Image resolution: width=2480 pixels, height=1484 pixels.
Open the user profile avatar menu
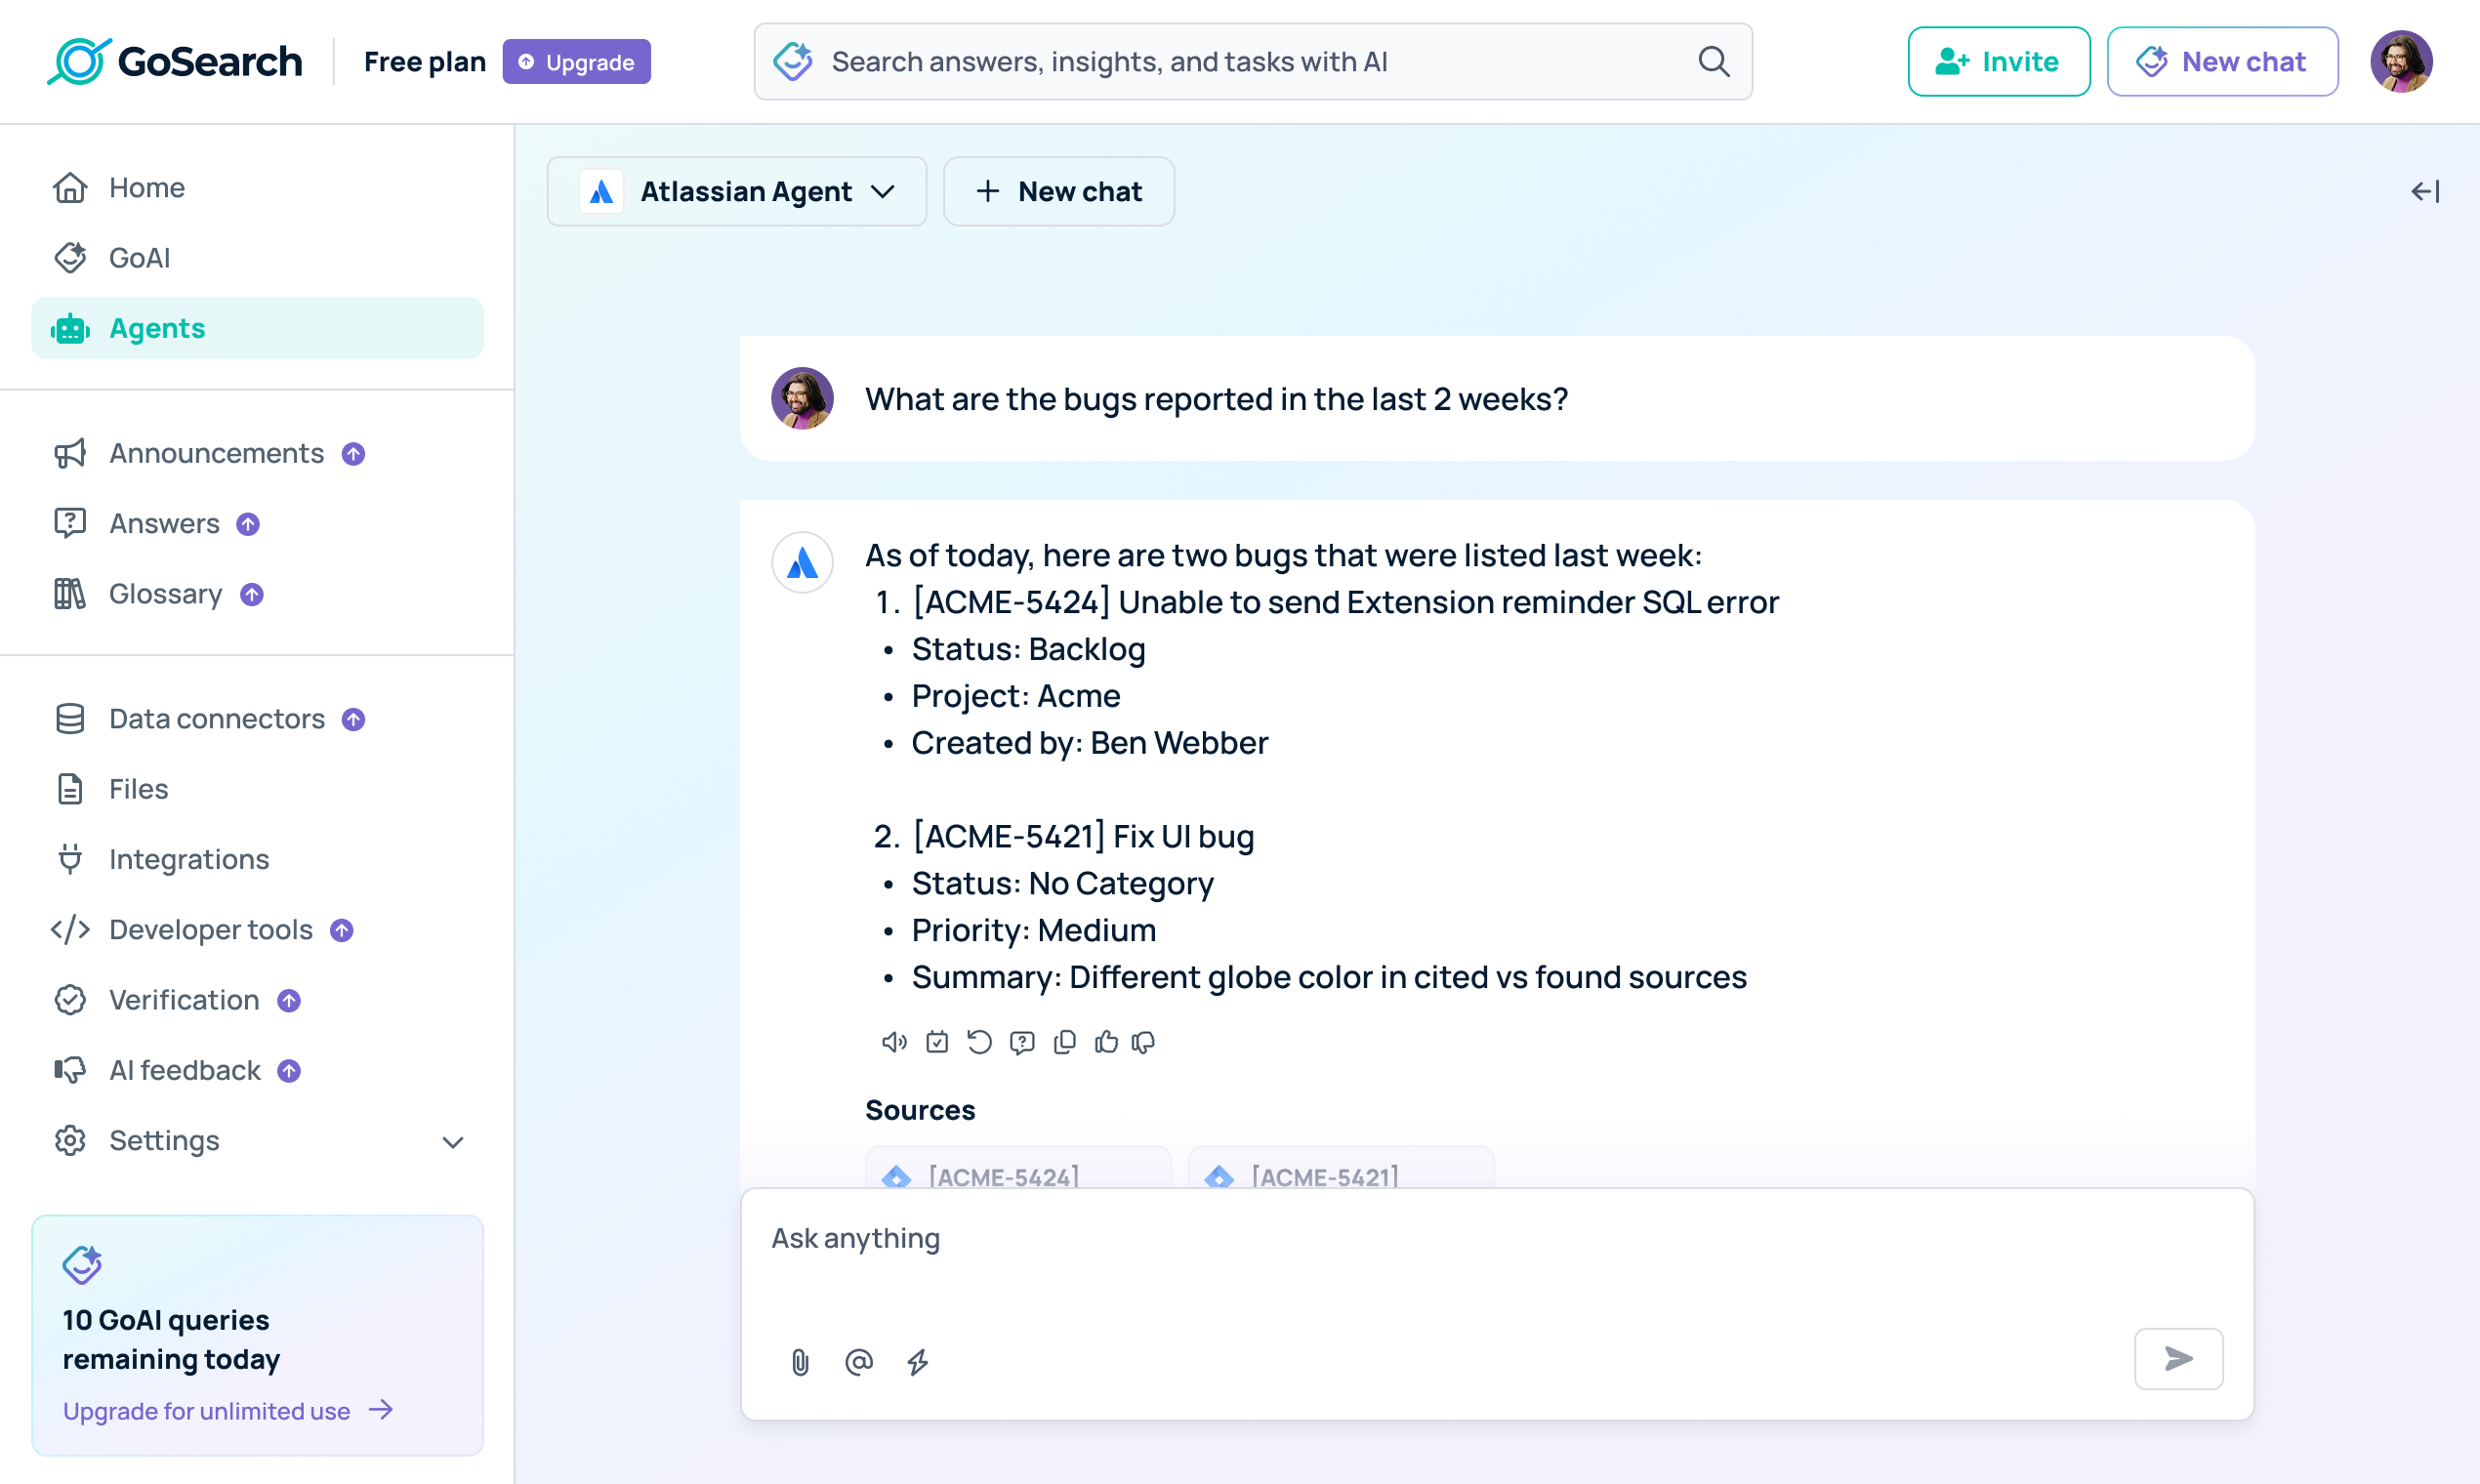point(2401,62)
